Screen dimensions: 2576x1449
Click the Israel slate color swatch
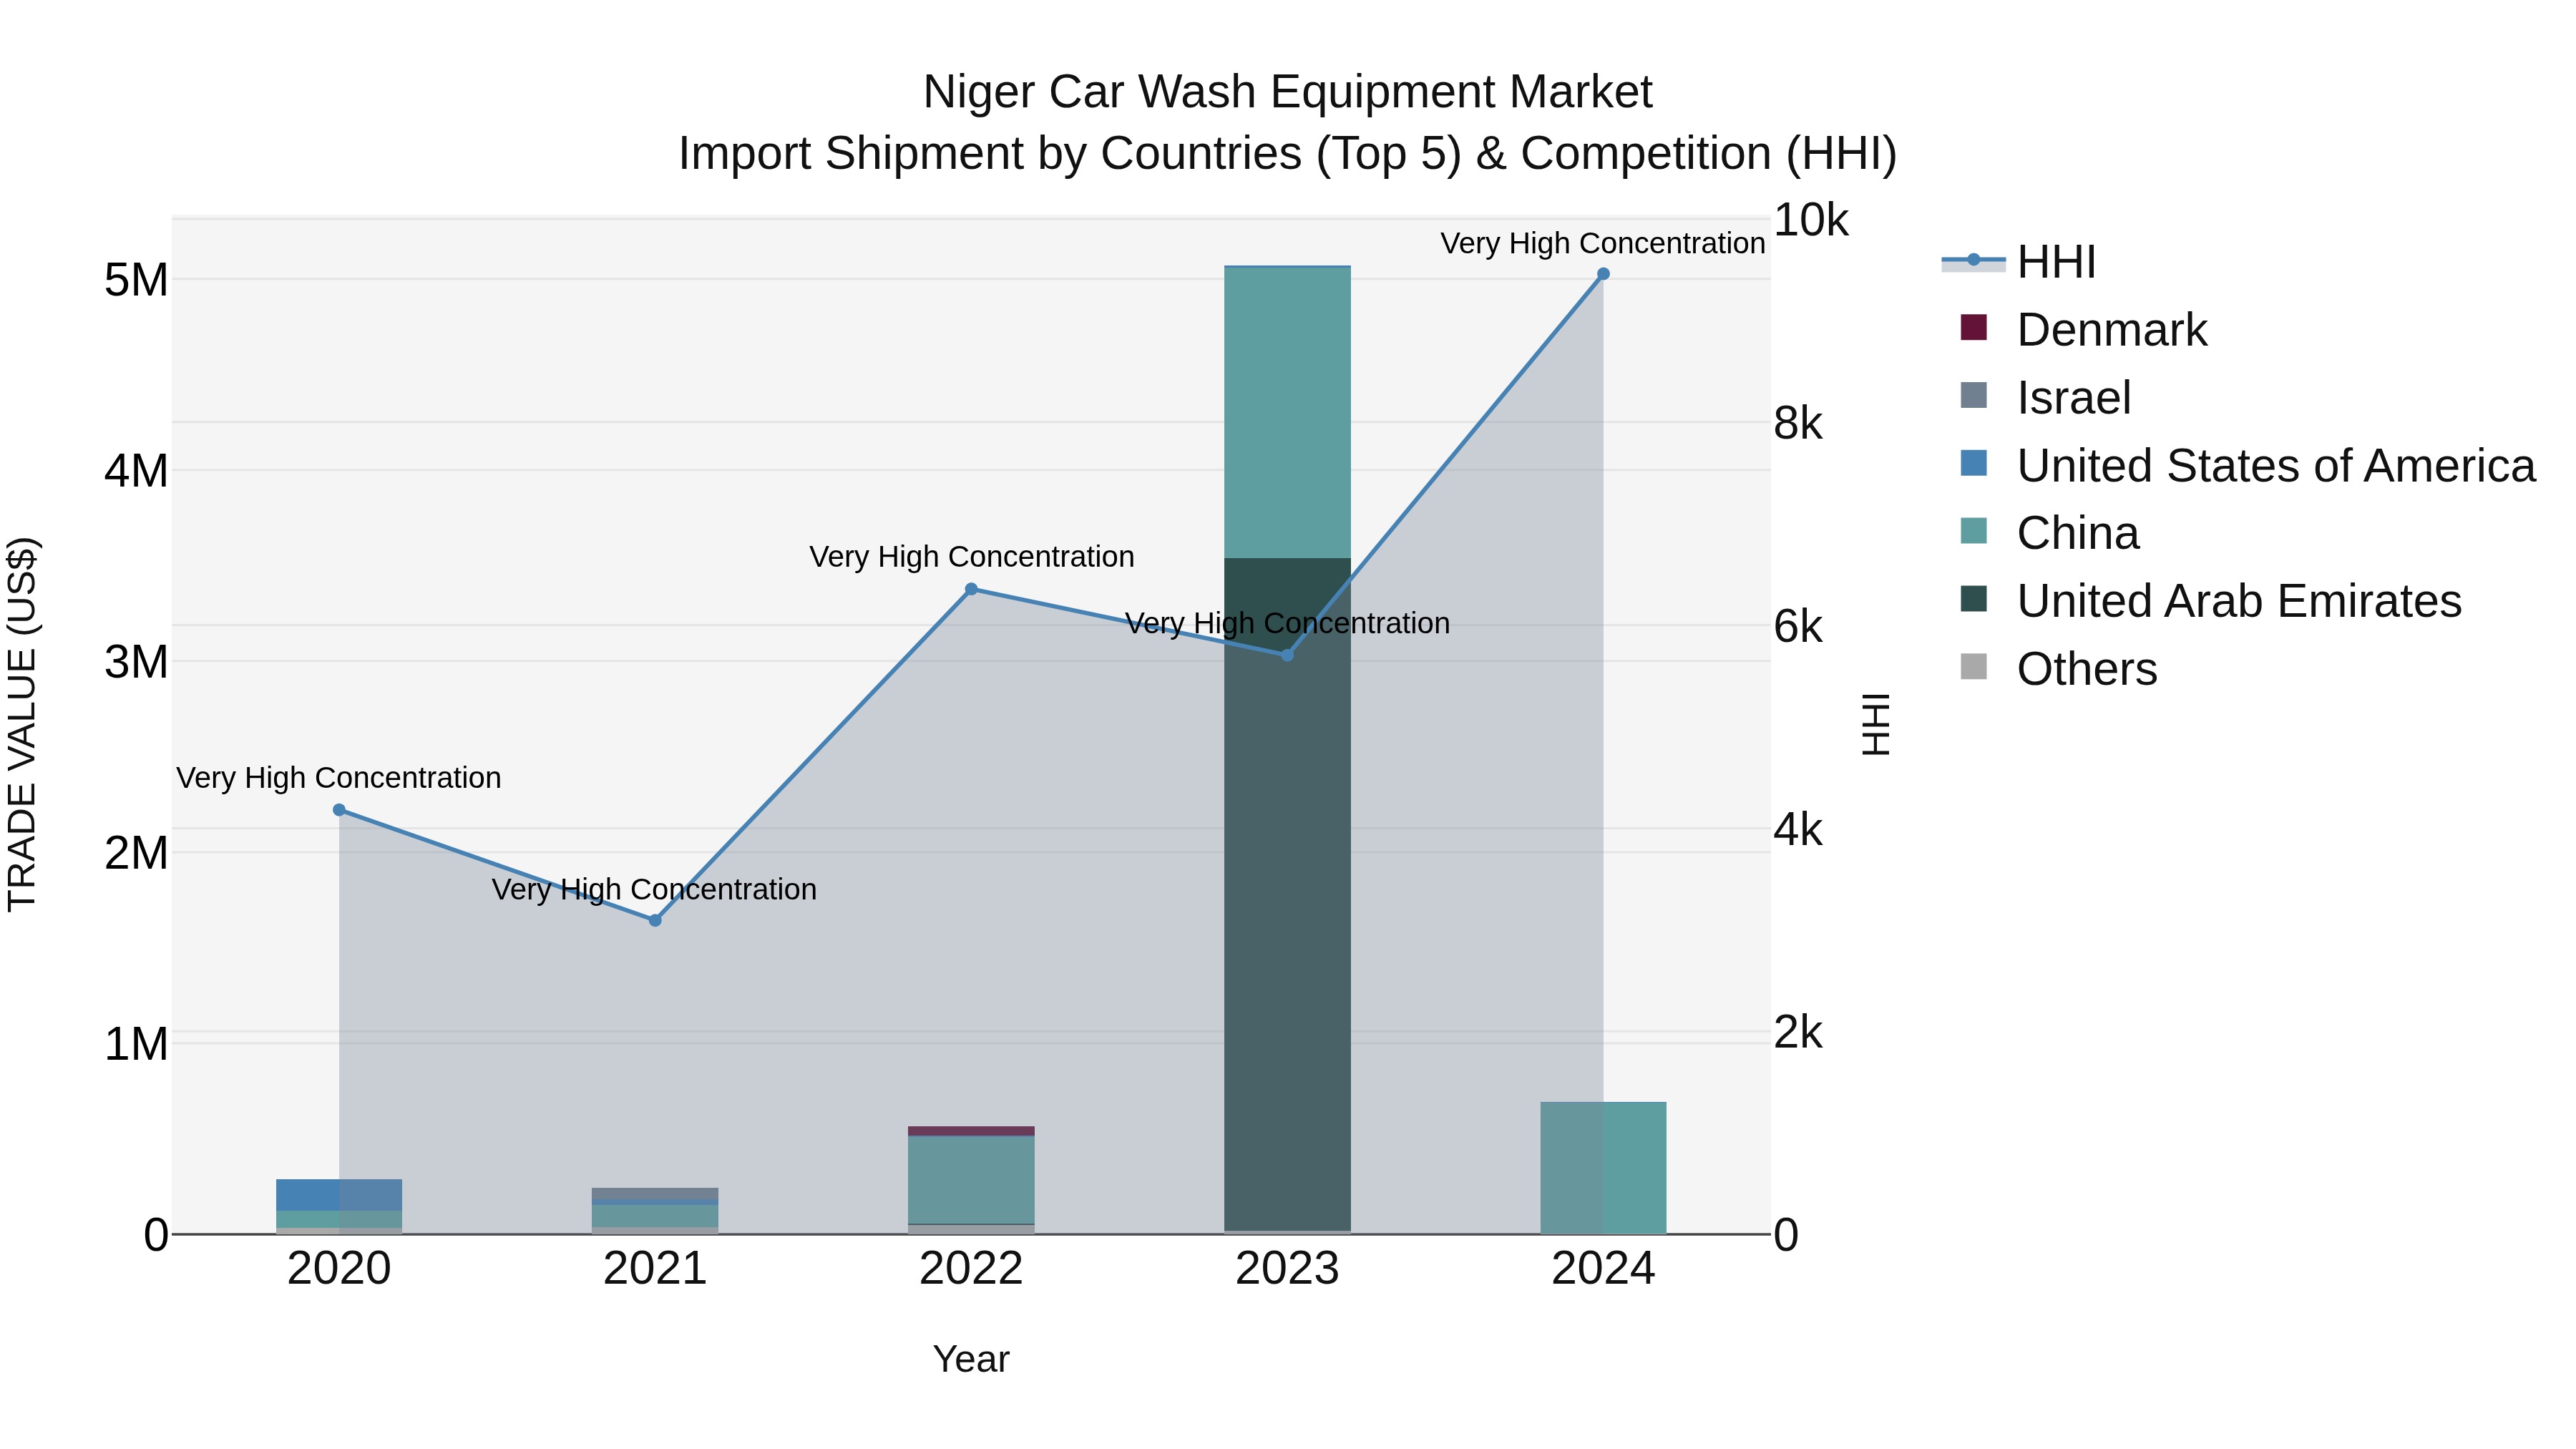click(1974, 395)
